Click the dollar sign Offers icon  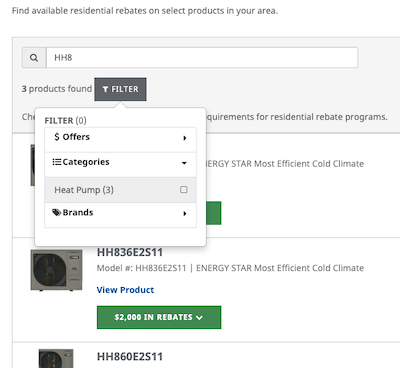point(57,137)
